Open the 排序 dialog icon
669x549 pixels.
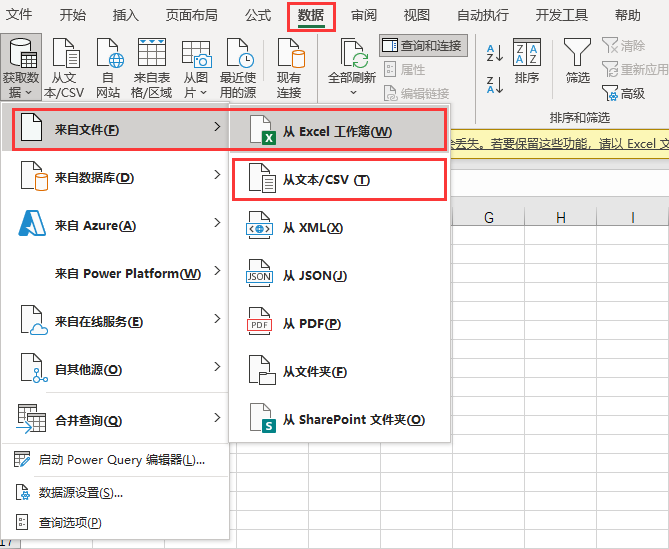coord(527,61)
